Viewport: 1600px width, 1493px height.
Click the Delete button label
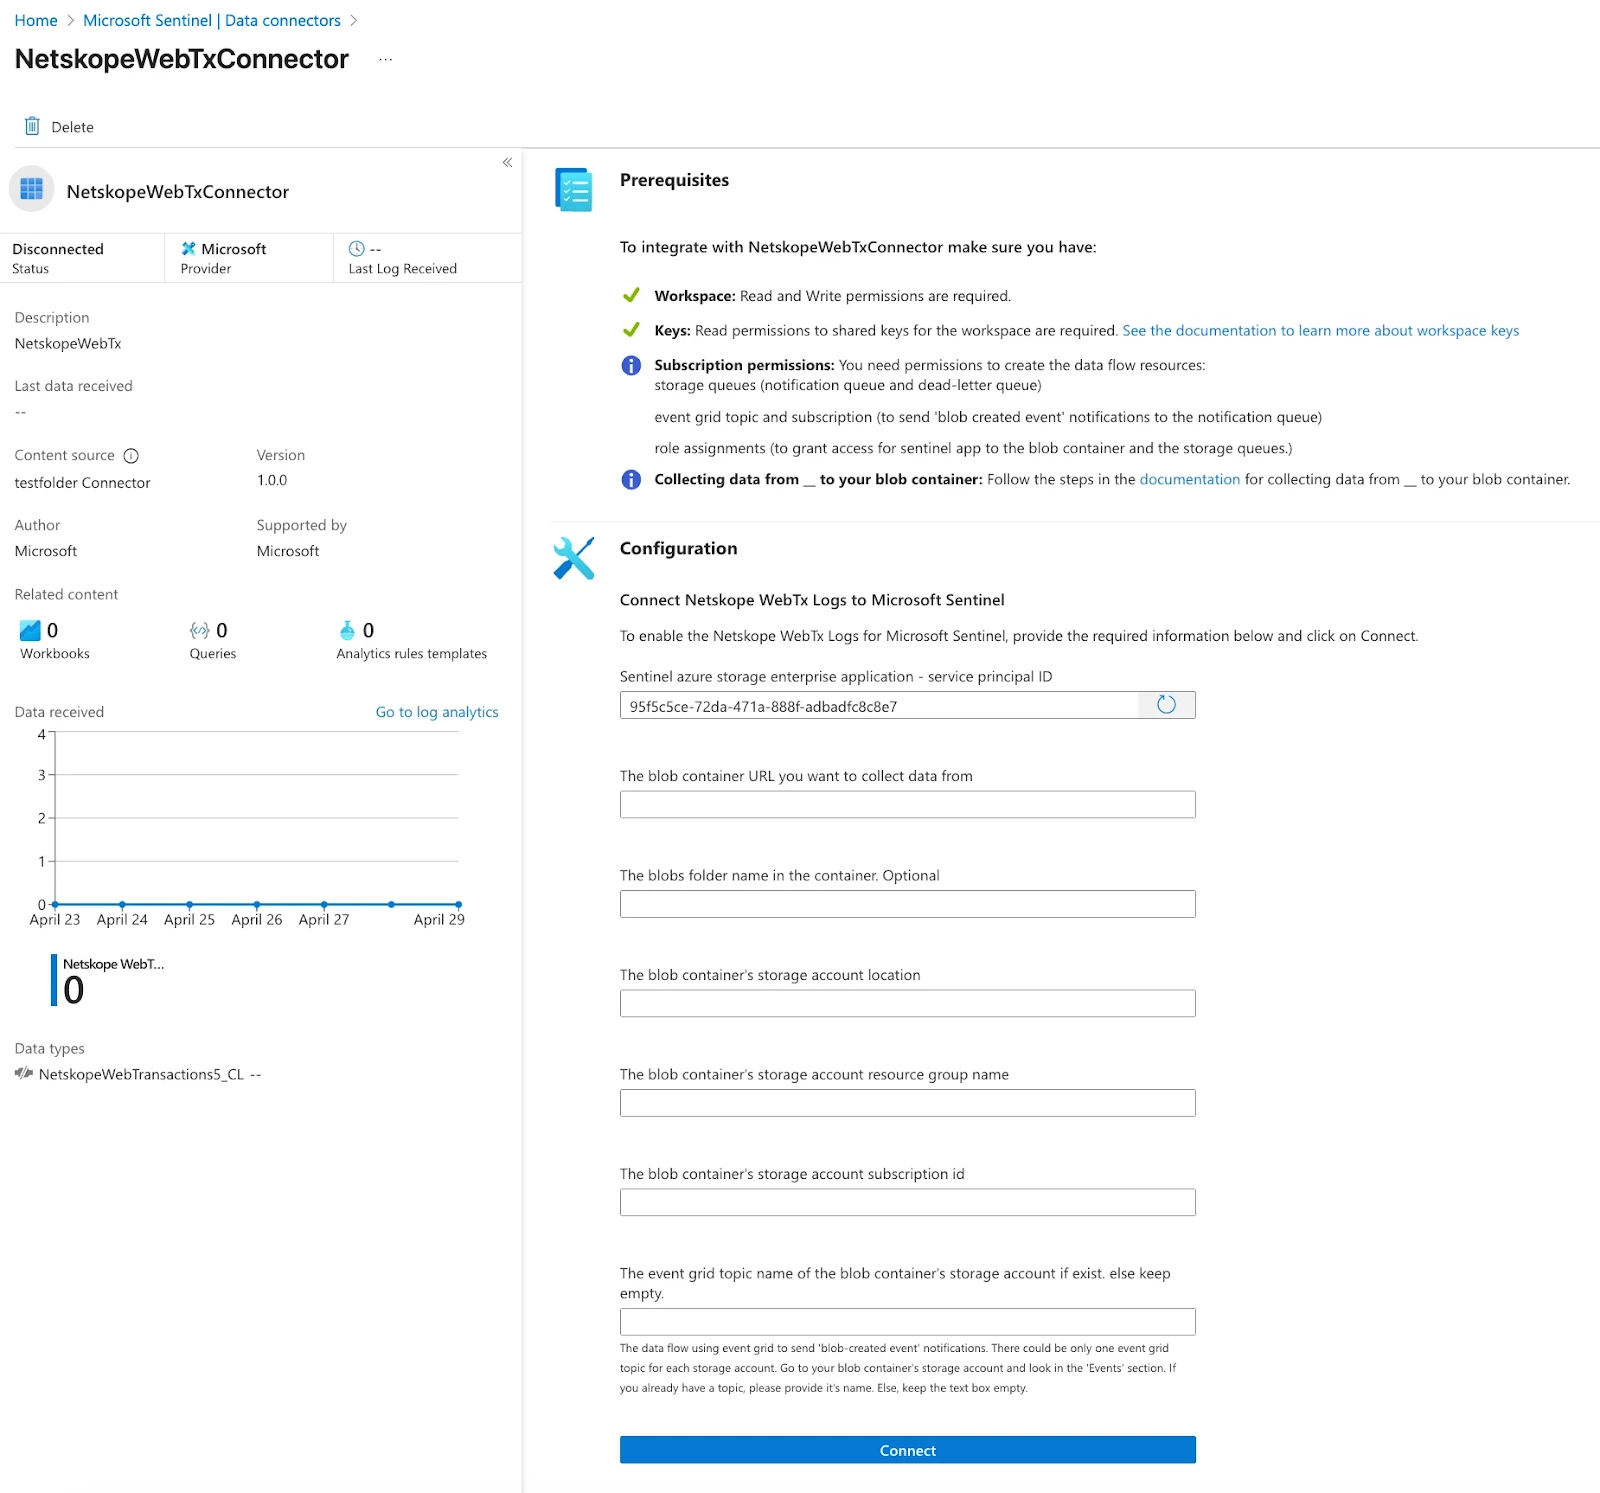click(72, 127)
